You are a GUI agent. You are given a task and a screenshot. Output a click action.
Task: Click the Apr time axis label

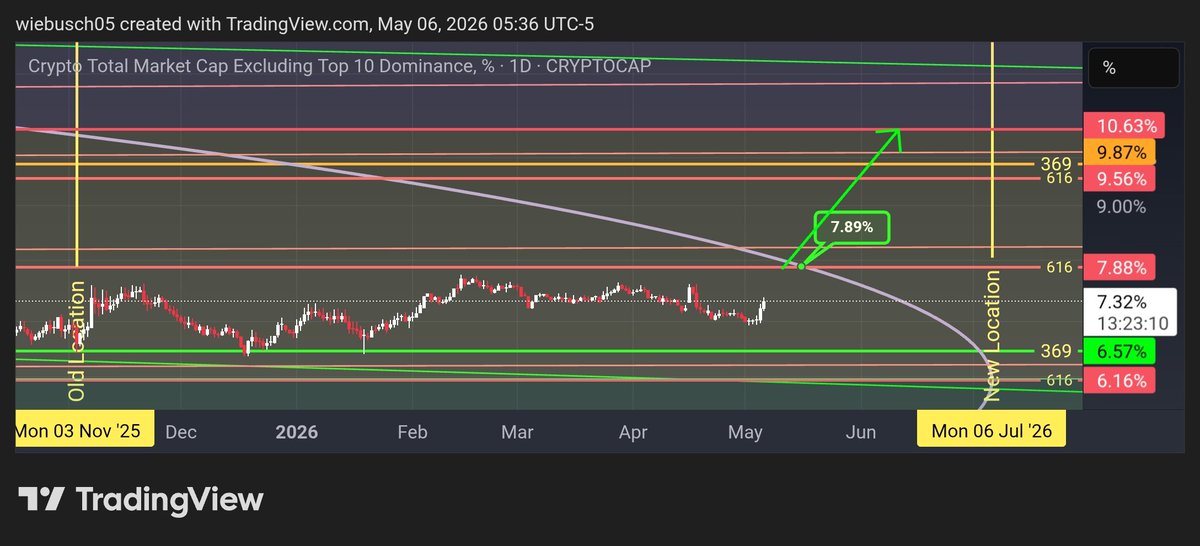tap(633, 432)
